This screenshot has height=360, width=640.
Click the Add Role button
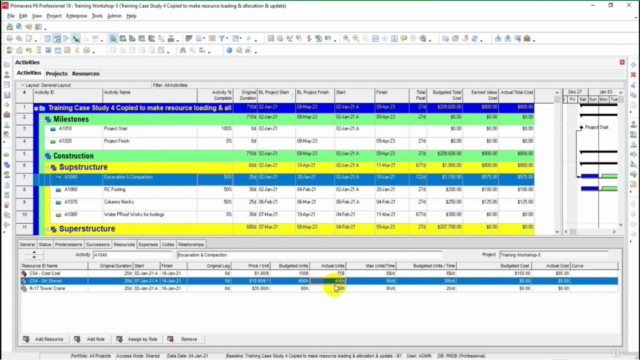(90, 339)
